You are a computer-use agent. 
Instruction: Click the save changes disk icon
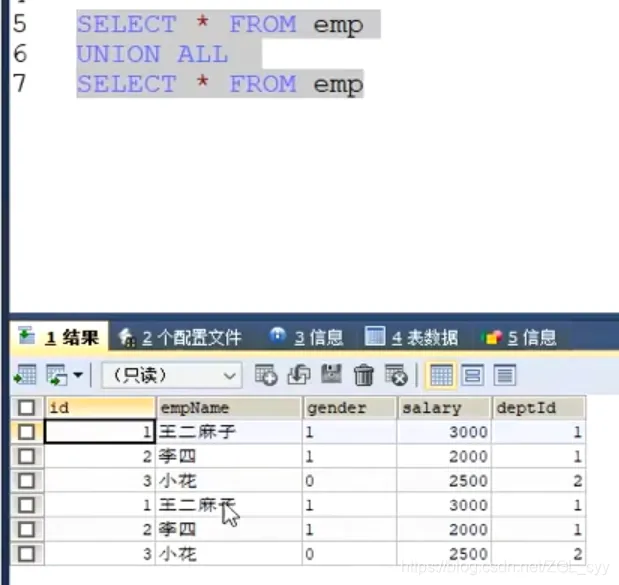pyautogui.click(x=331, y=374)
